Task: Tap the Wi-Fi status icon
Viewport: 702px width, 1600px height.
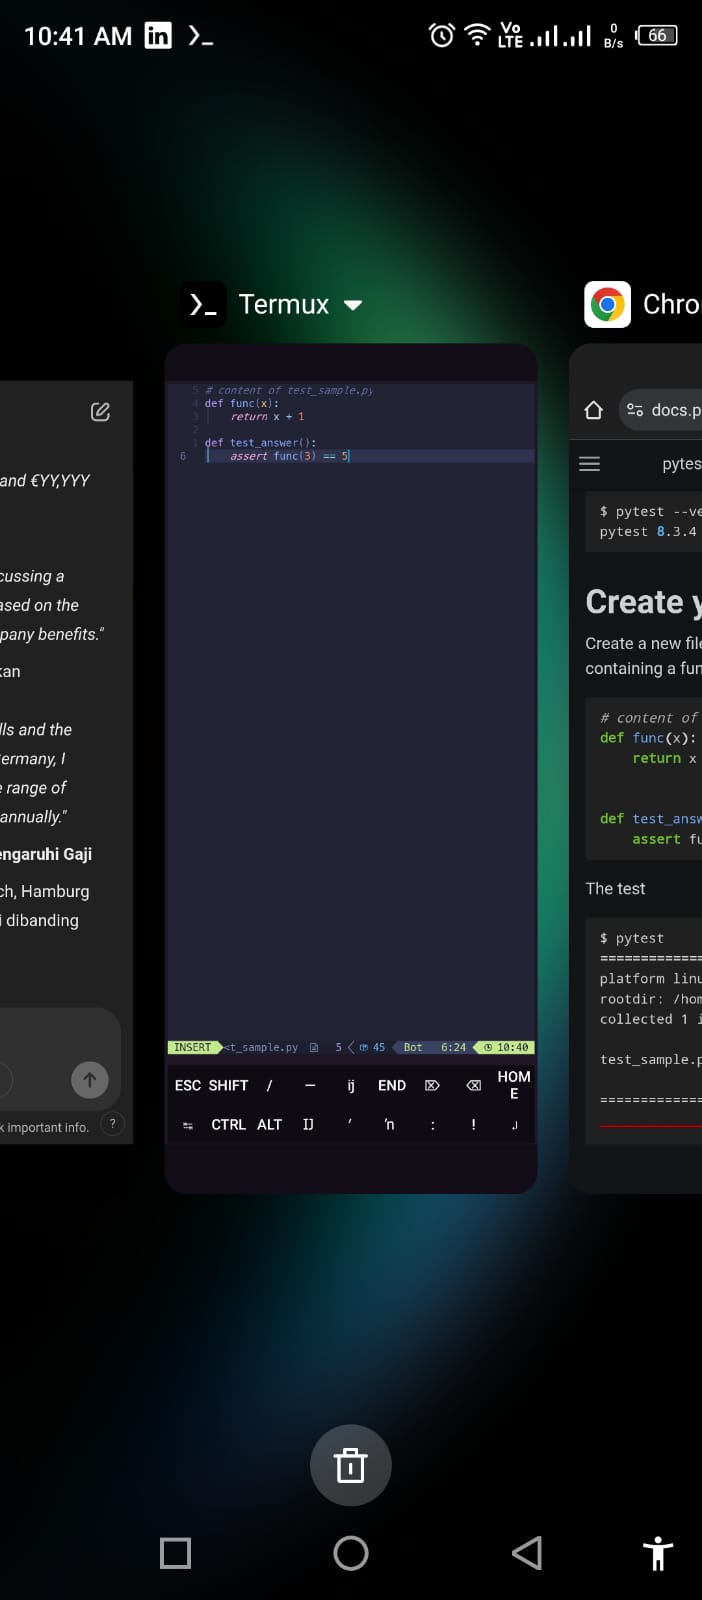Action: pos(478,36)
